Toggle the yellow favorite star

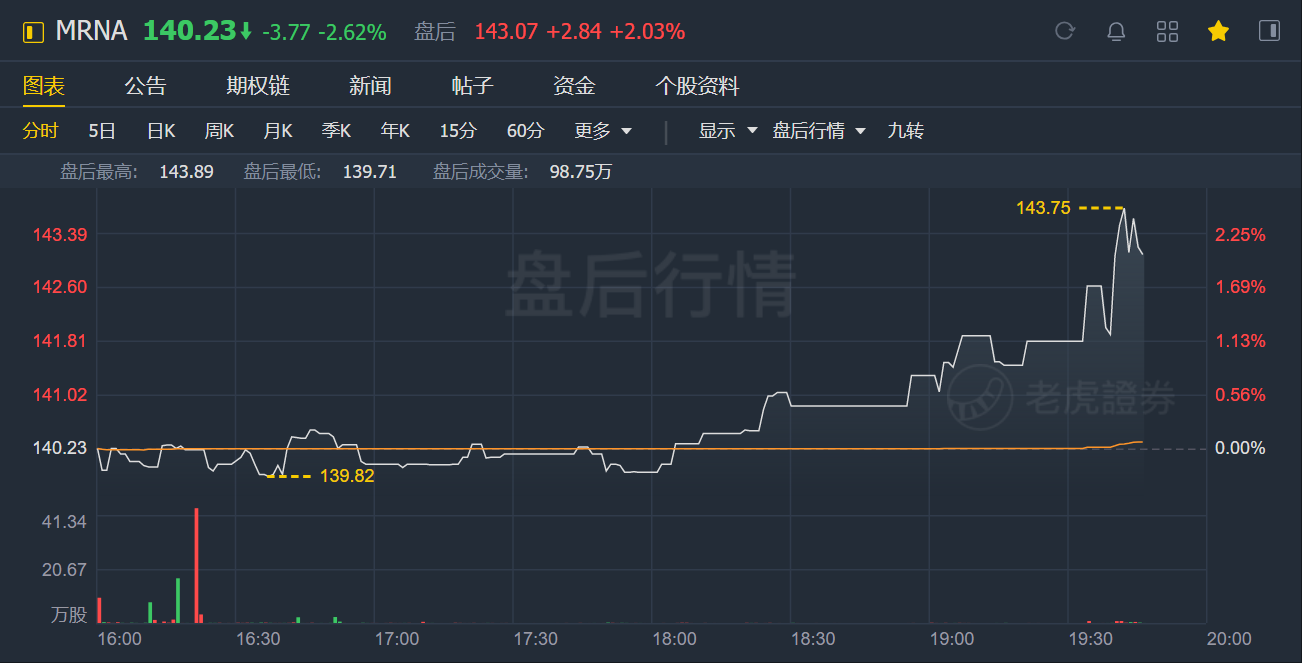coord(1218,31)
